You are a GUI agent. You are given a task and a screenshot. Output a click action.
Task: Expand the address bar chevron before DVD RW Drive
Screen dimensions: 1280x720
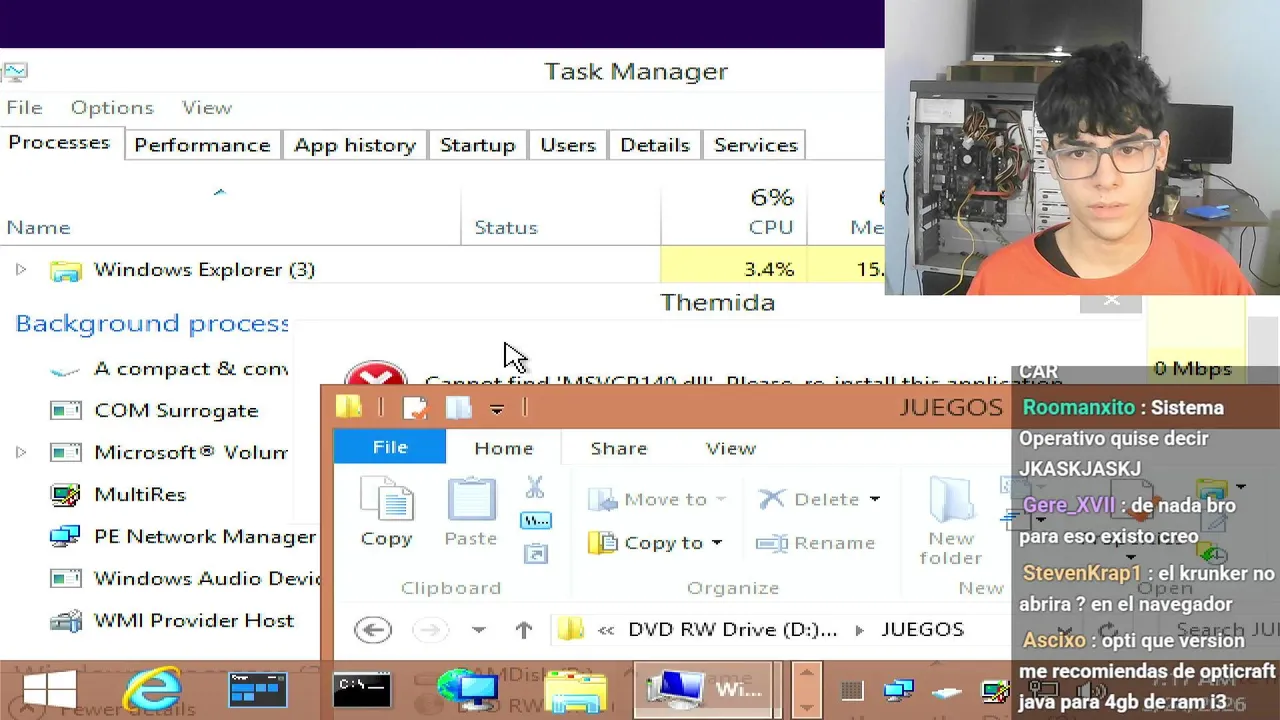[605, 630]
